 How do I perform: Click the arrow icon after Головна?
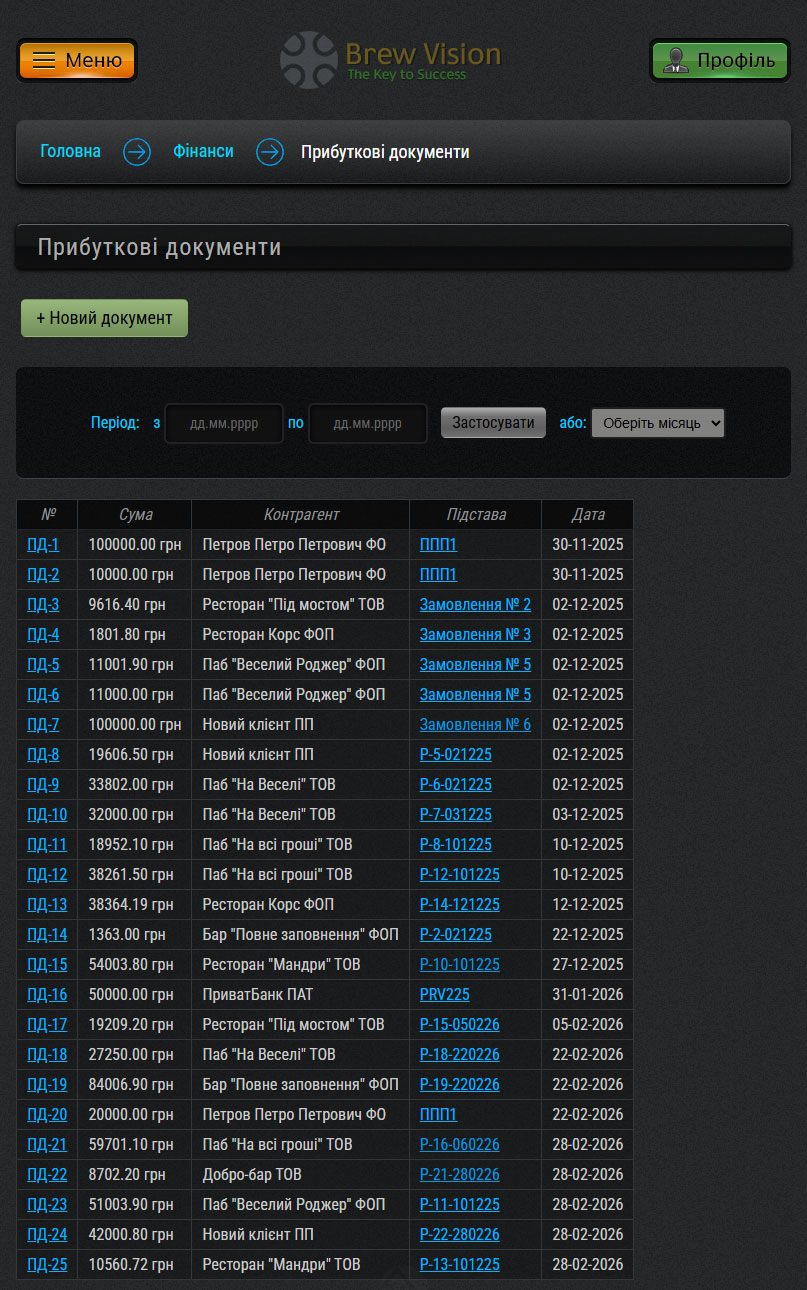coord(137,152)
